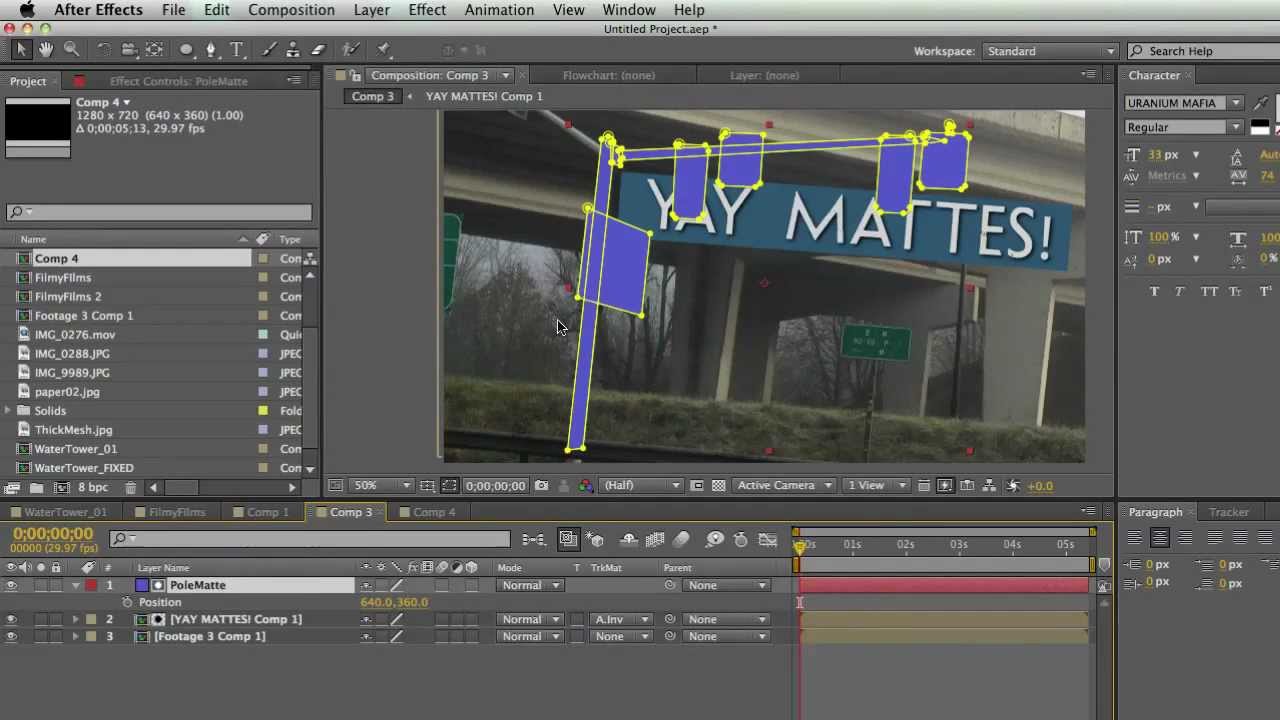Open the 1 View layout dropdown
This screenshot has width=1280, height=720.
point(876,486)
